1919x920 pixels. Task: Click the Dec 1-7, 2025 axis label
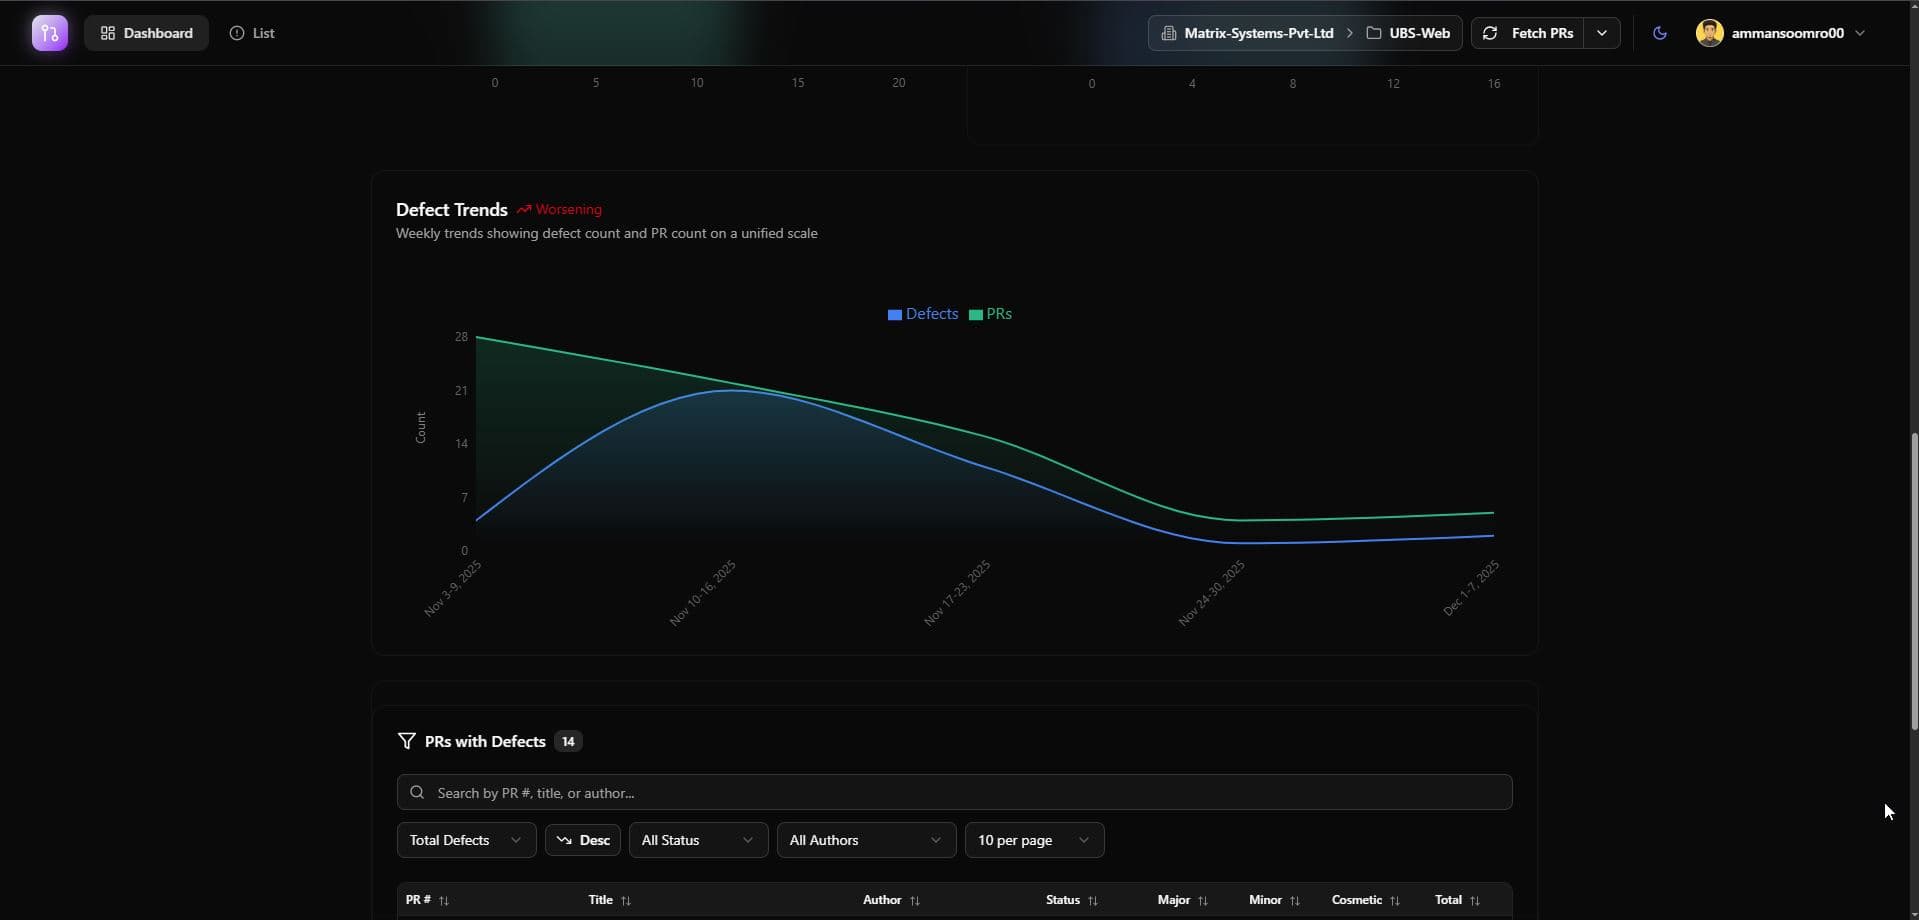(1471, 588)
